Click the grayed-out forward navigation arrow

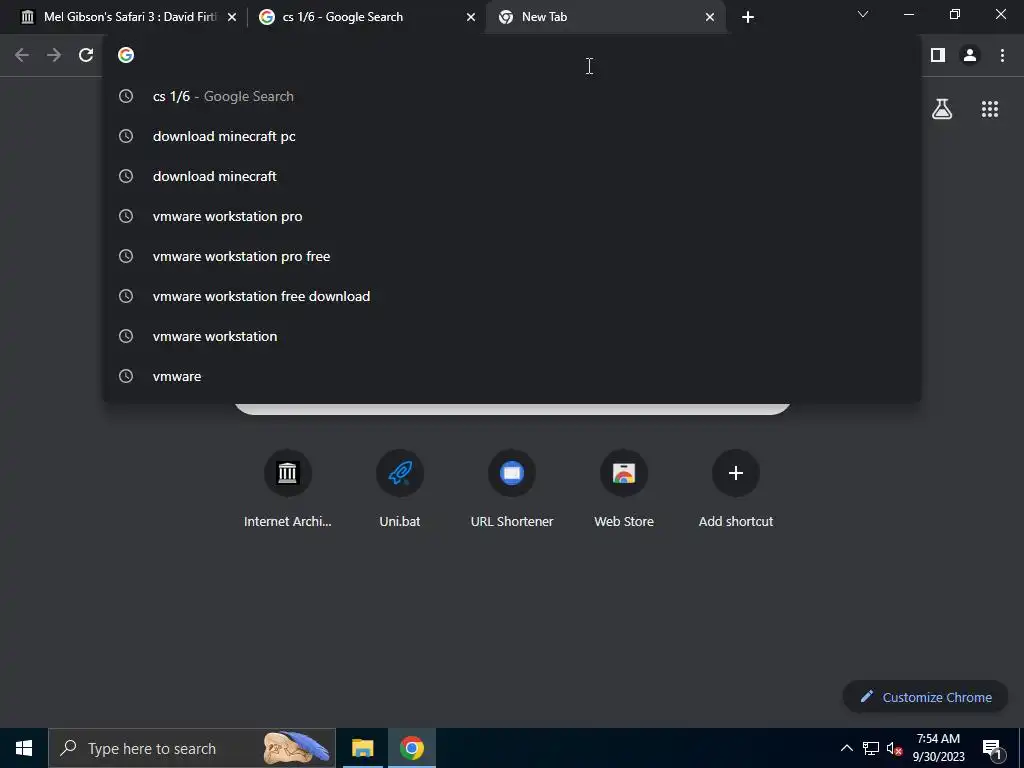pyautogui.click(x=54, y=56)
